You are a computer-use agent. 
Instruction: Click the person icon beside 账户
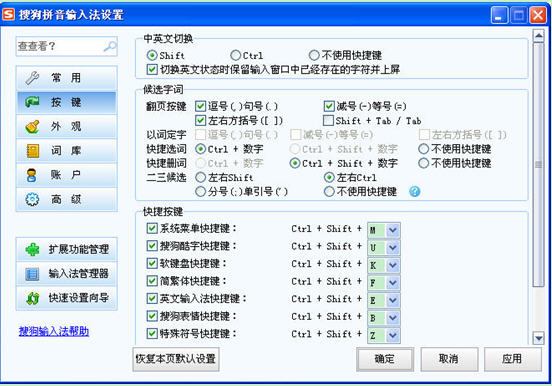pos(32,175)
